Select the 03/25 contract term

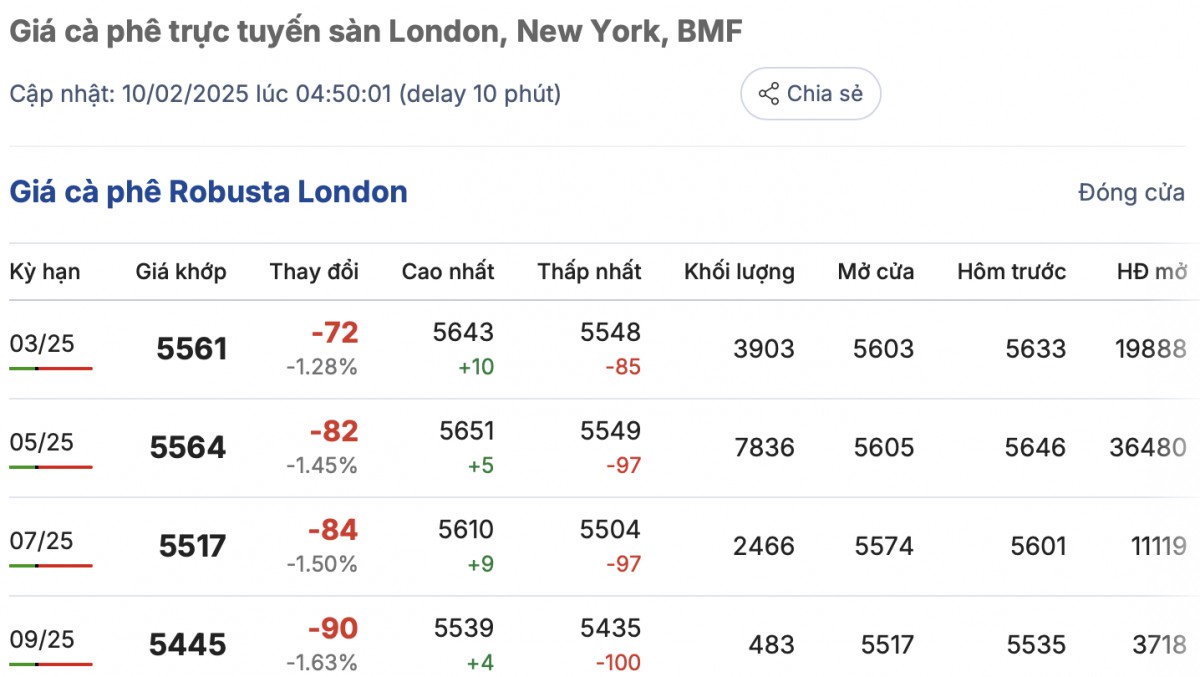click(x=41, y=344)
